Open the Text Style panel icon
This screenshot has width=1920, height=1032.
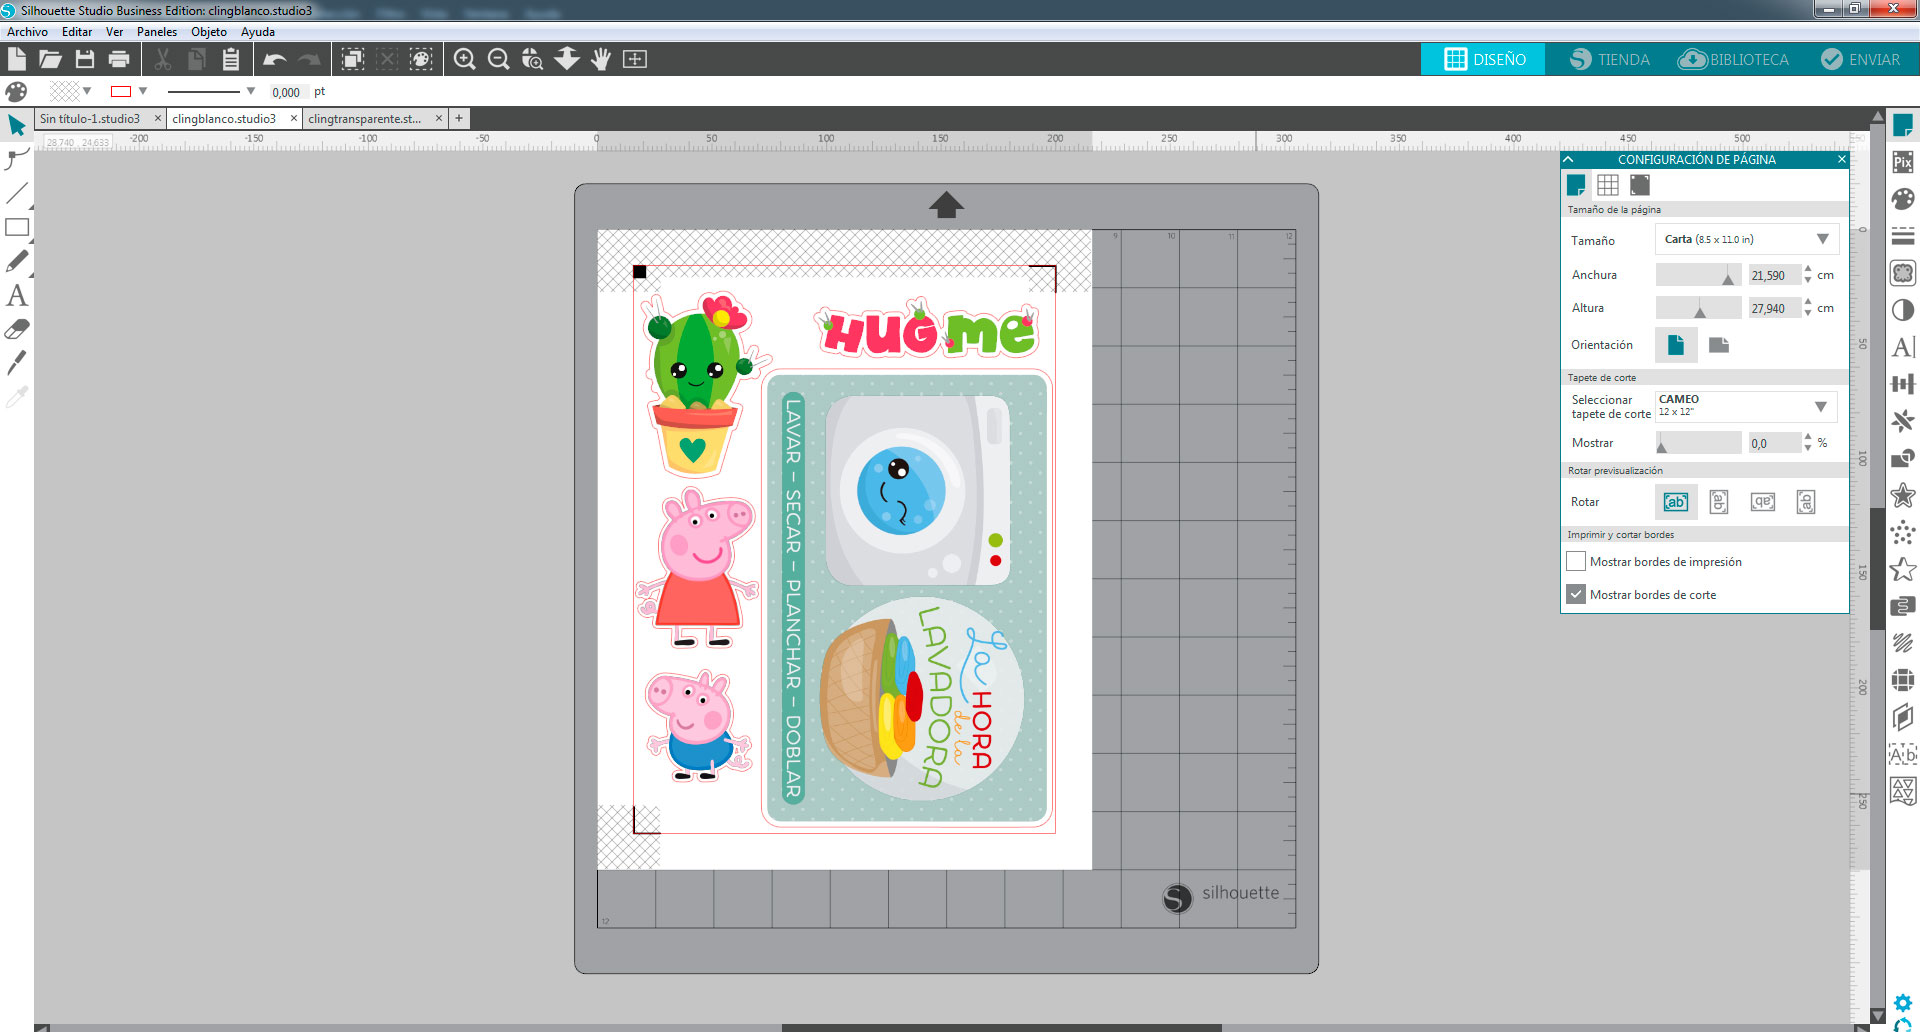pyautogui.click(x=1903, y=347)
